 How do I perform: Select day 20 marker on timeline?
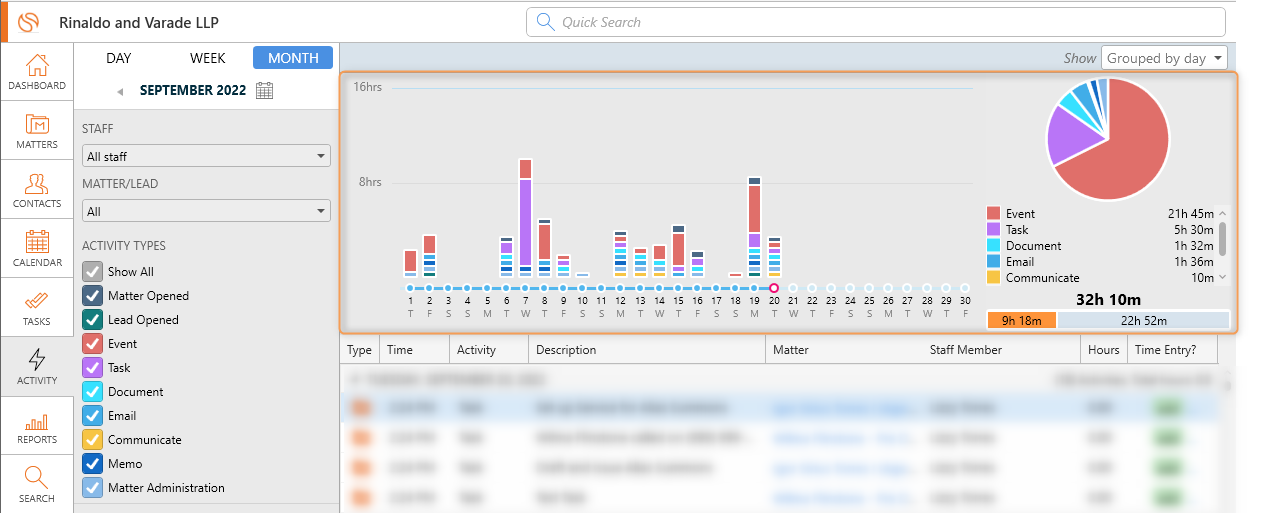point(774,288)
